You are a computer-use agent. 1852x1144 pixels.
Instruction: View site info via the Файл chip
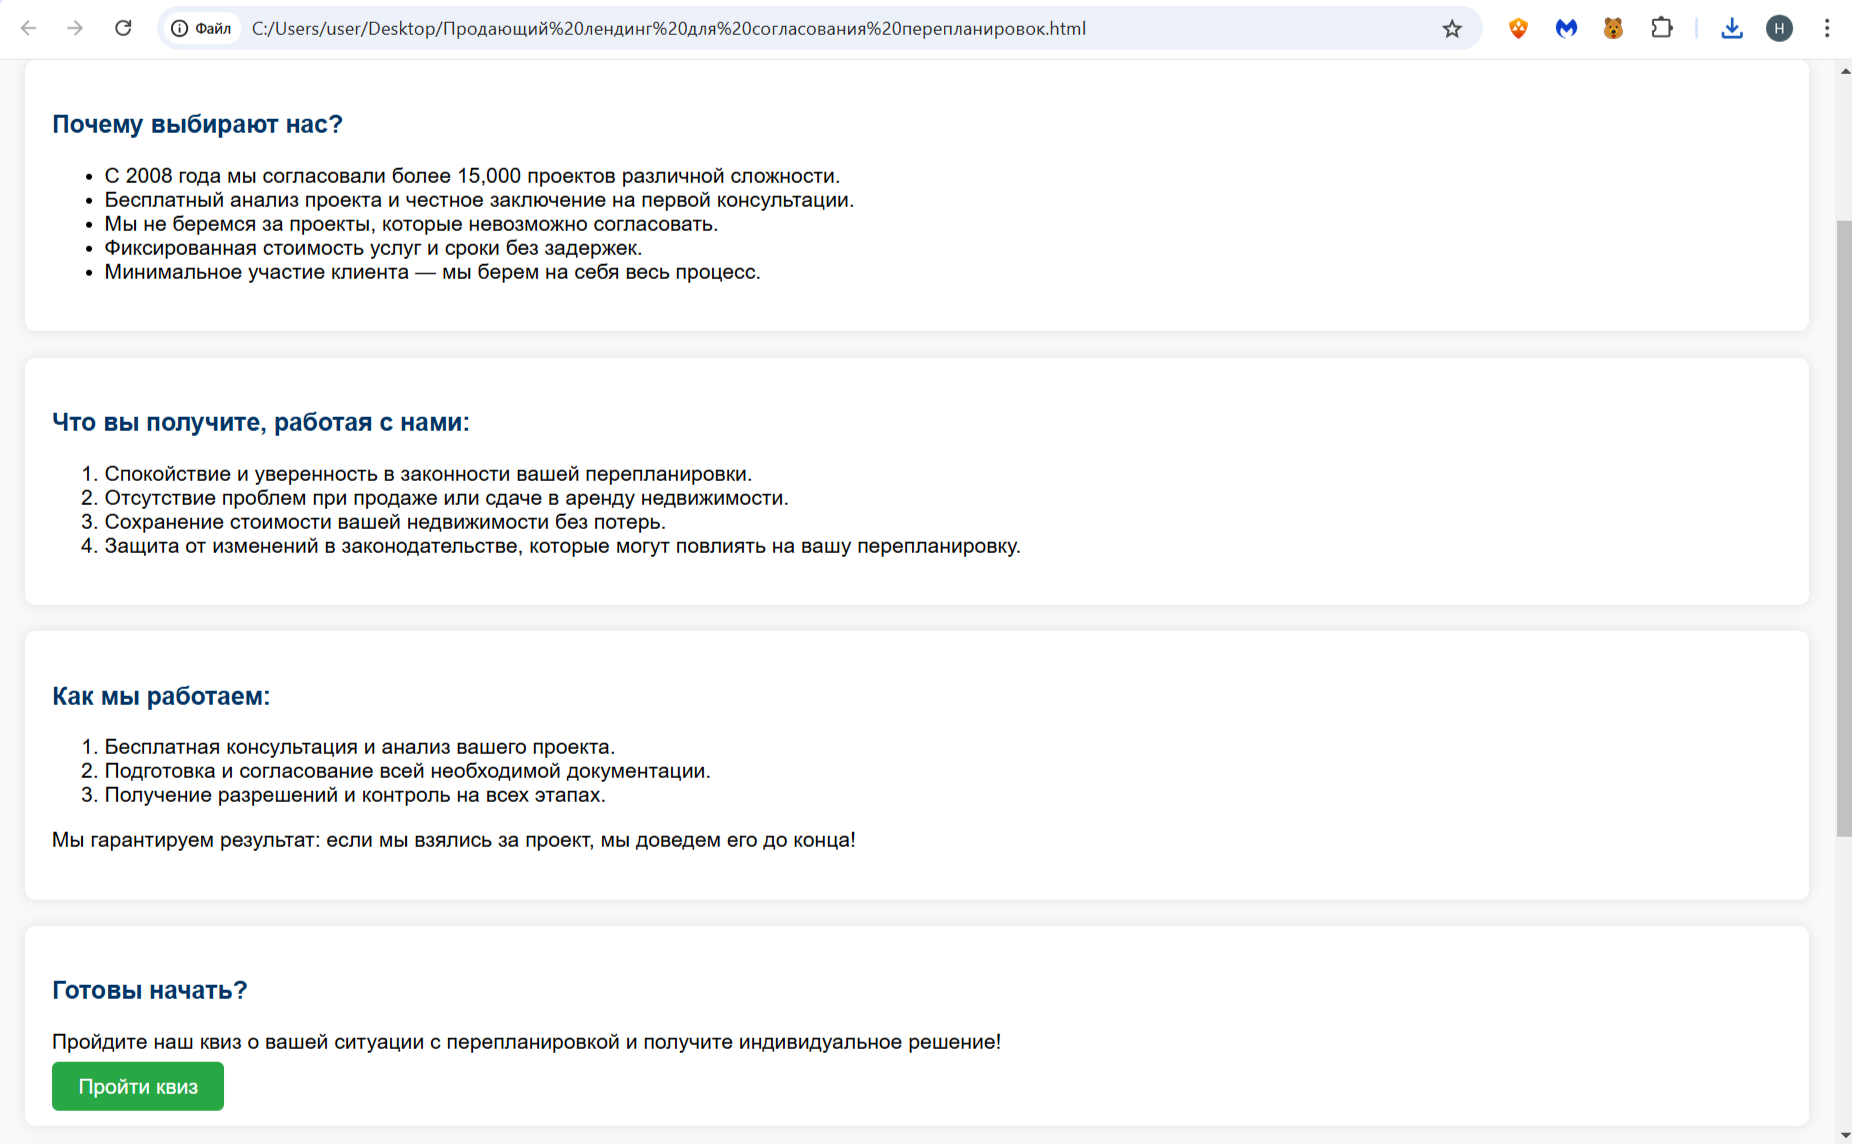click(202, 29)
